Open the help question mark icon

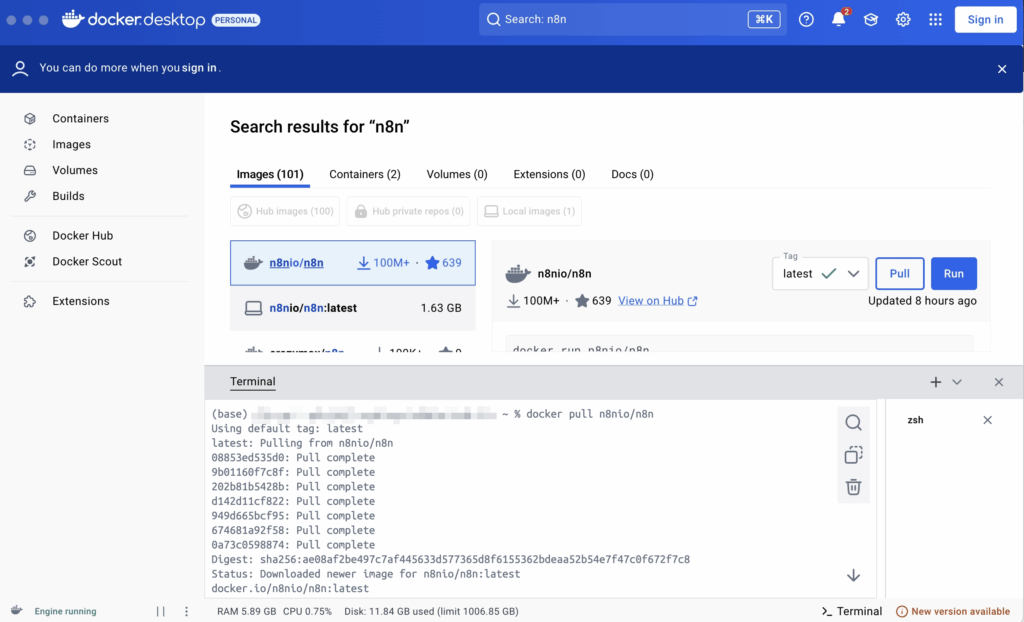coord(806,20)
